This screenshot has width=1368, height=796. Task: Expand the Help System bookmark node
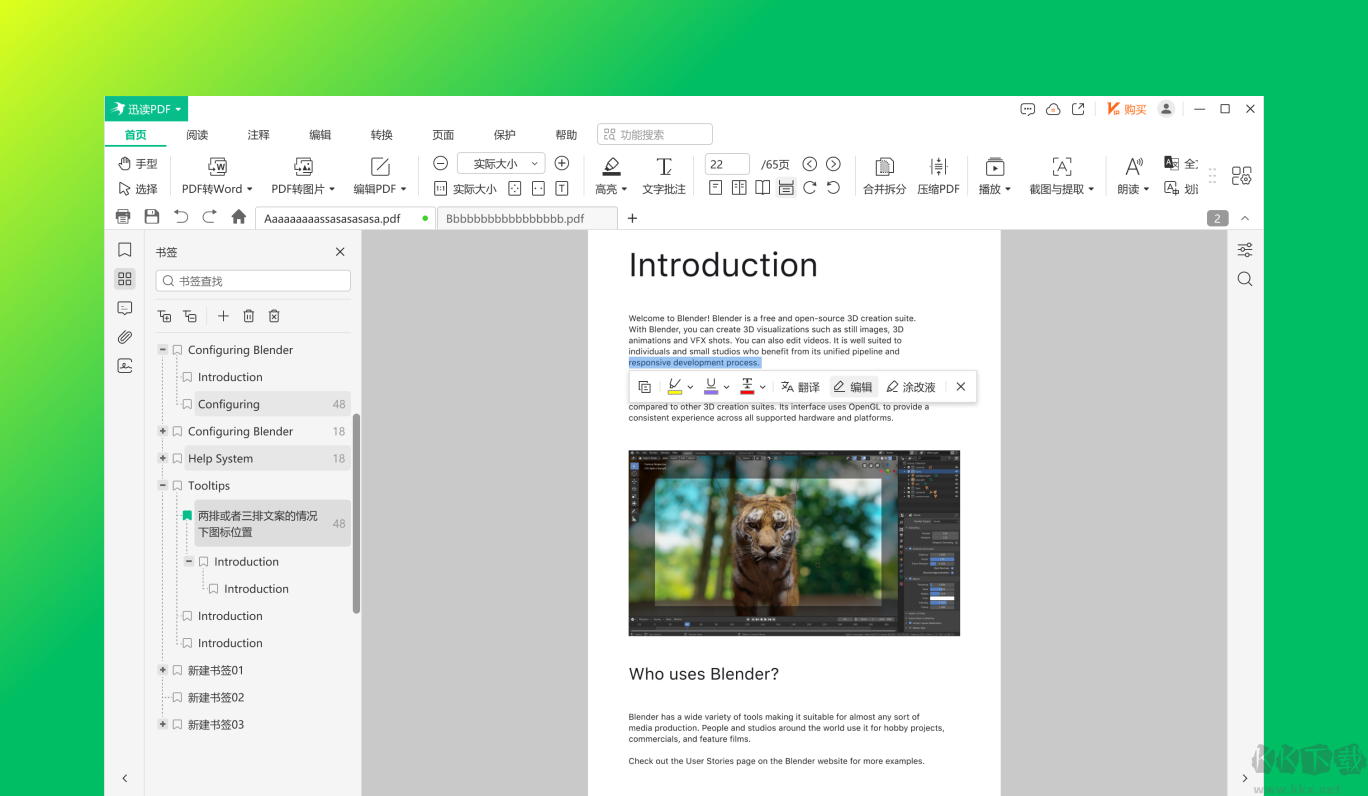point(163,458)
